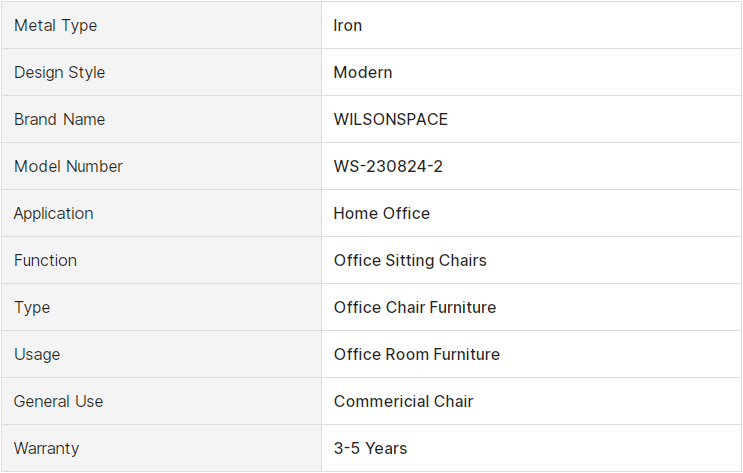This screenshot has height=473, width=743.
Task: Click the Model Number label
Action: tap(68, 166)
